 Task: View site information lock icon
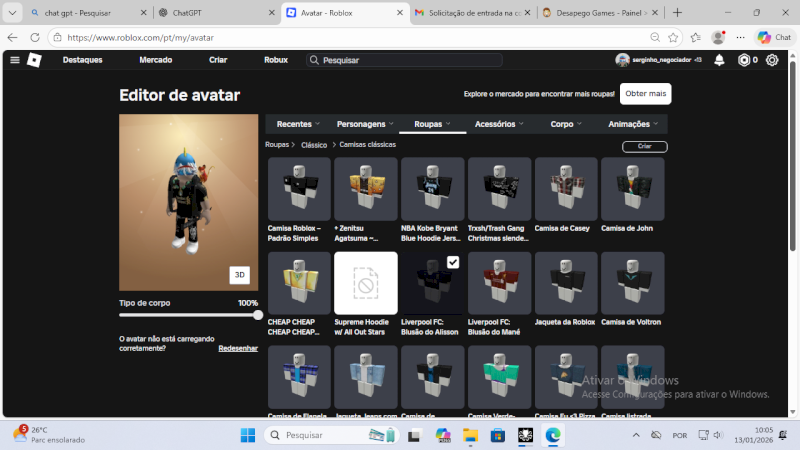pyautogui.click(x=58, y=37)
